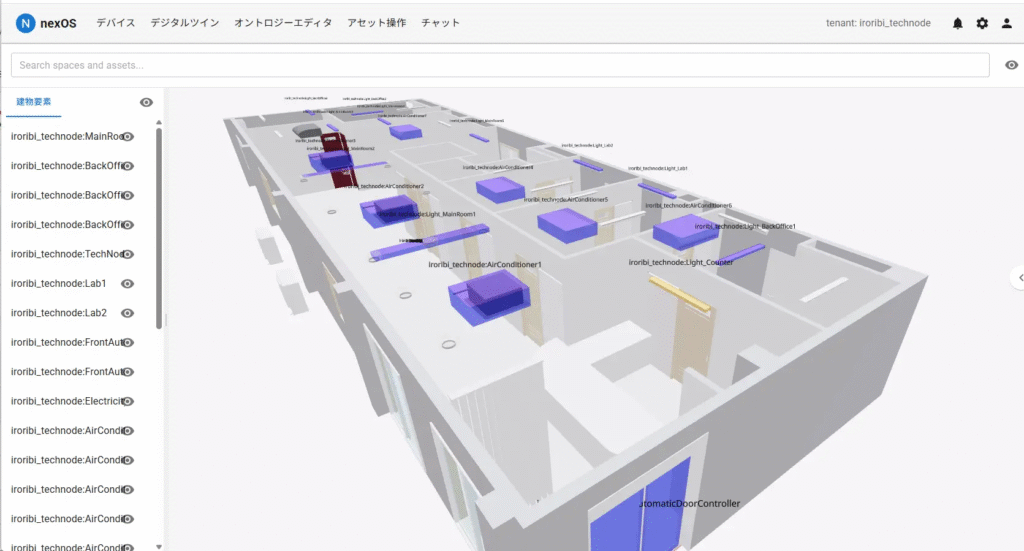Screen dimensions: 1024x551
Task: Select the AirConditioner1 purple block in 3D view
Action: coord(490,296)
